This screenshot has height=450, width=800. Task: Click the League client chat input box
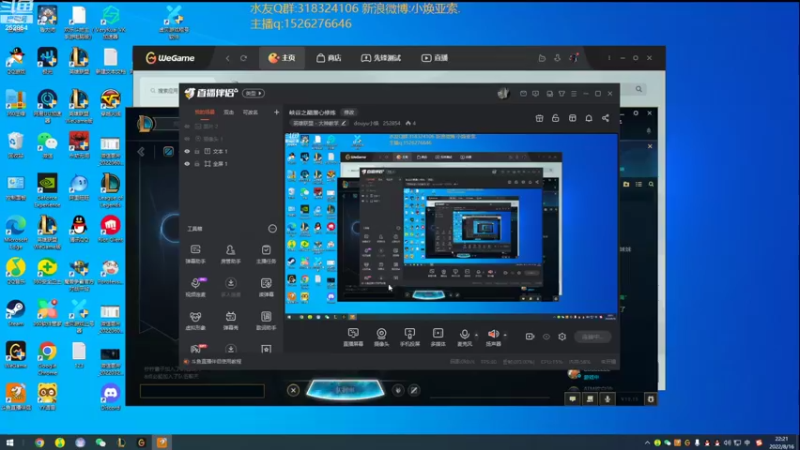[202, 391]
